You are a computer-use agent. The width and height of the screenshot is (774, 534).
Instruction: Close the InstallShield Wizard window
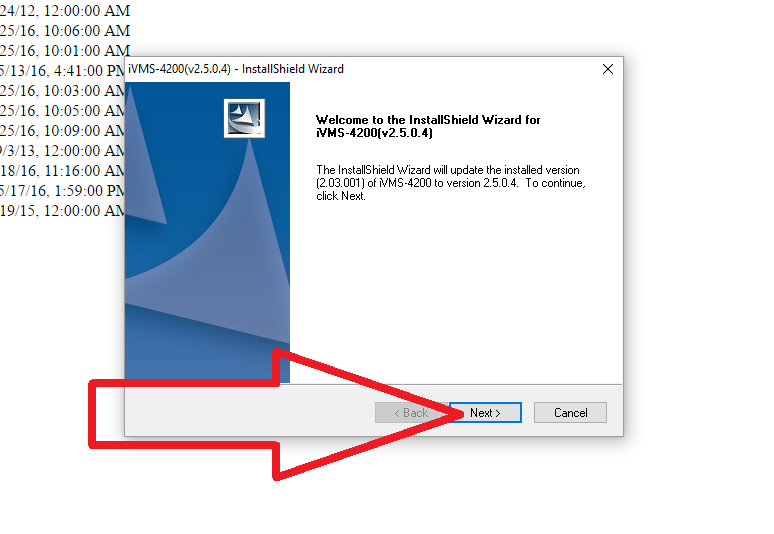608,69
